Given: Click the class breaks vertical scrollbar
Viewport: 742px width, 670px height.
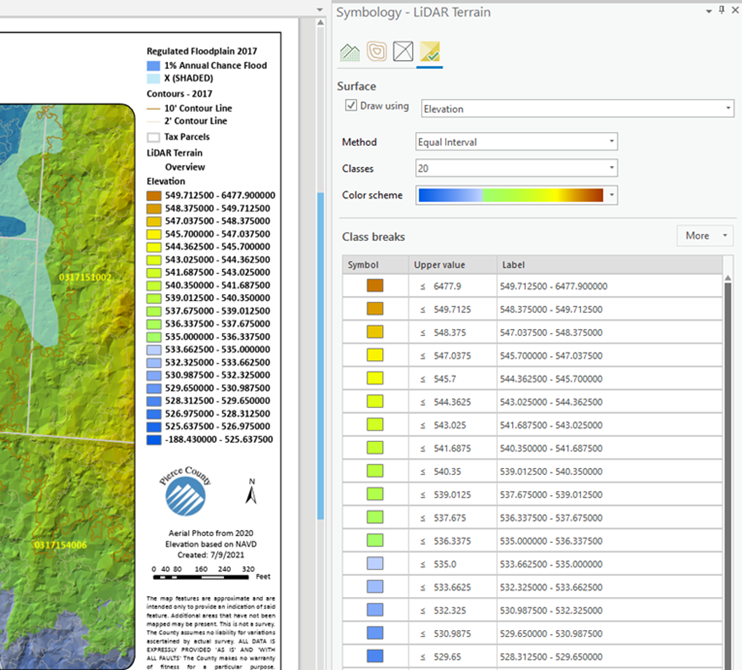Looking at the screenshot, I should pyautogui.click(x=727, y=450).
